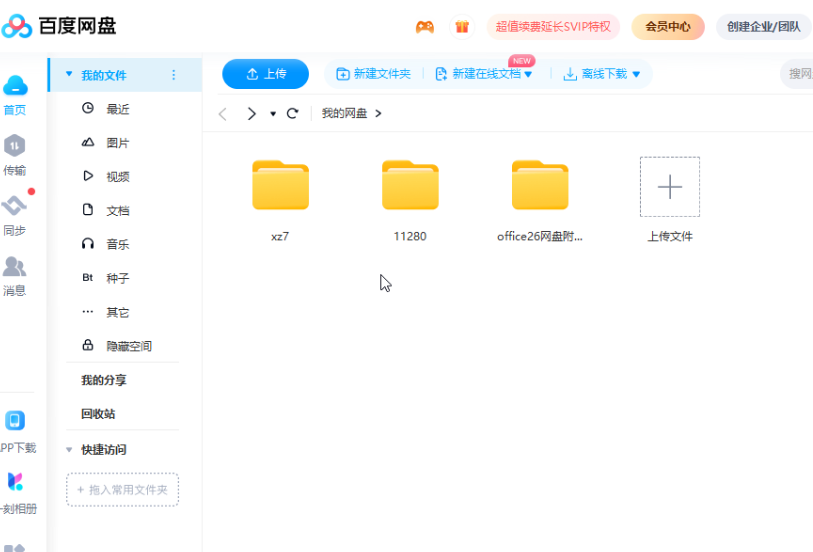
Task: Collapse the 我的文件 tree triangle
Action: (69, 74)
